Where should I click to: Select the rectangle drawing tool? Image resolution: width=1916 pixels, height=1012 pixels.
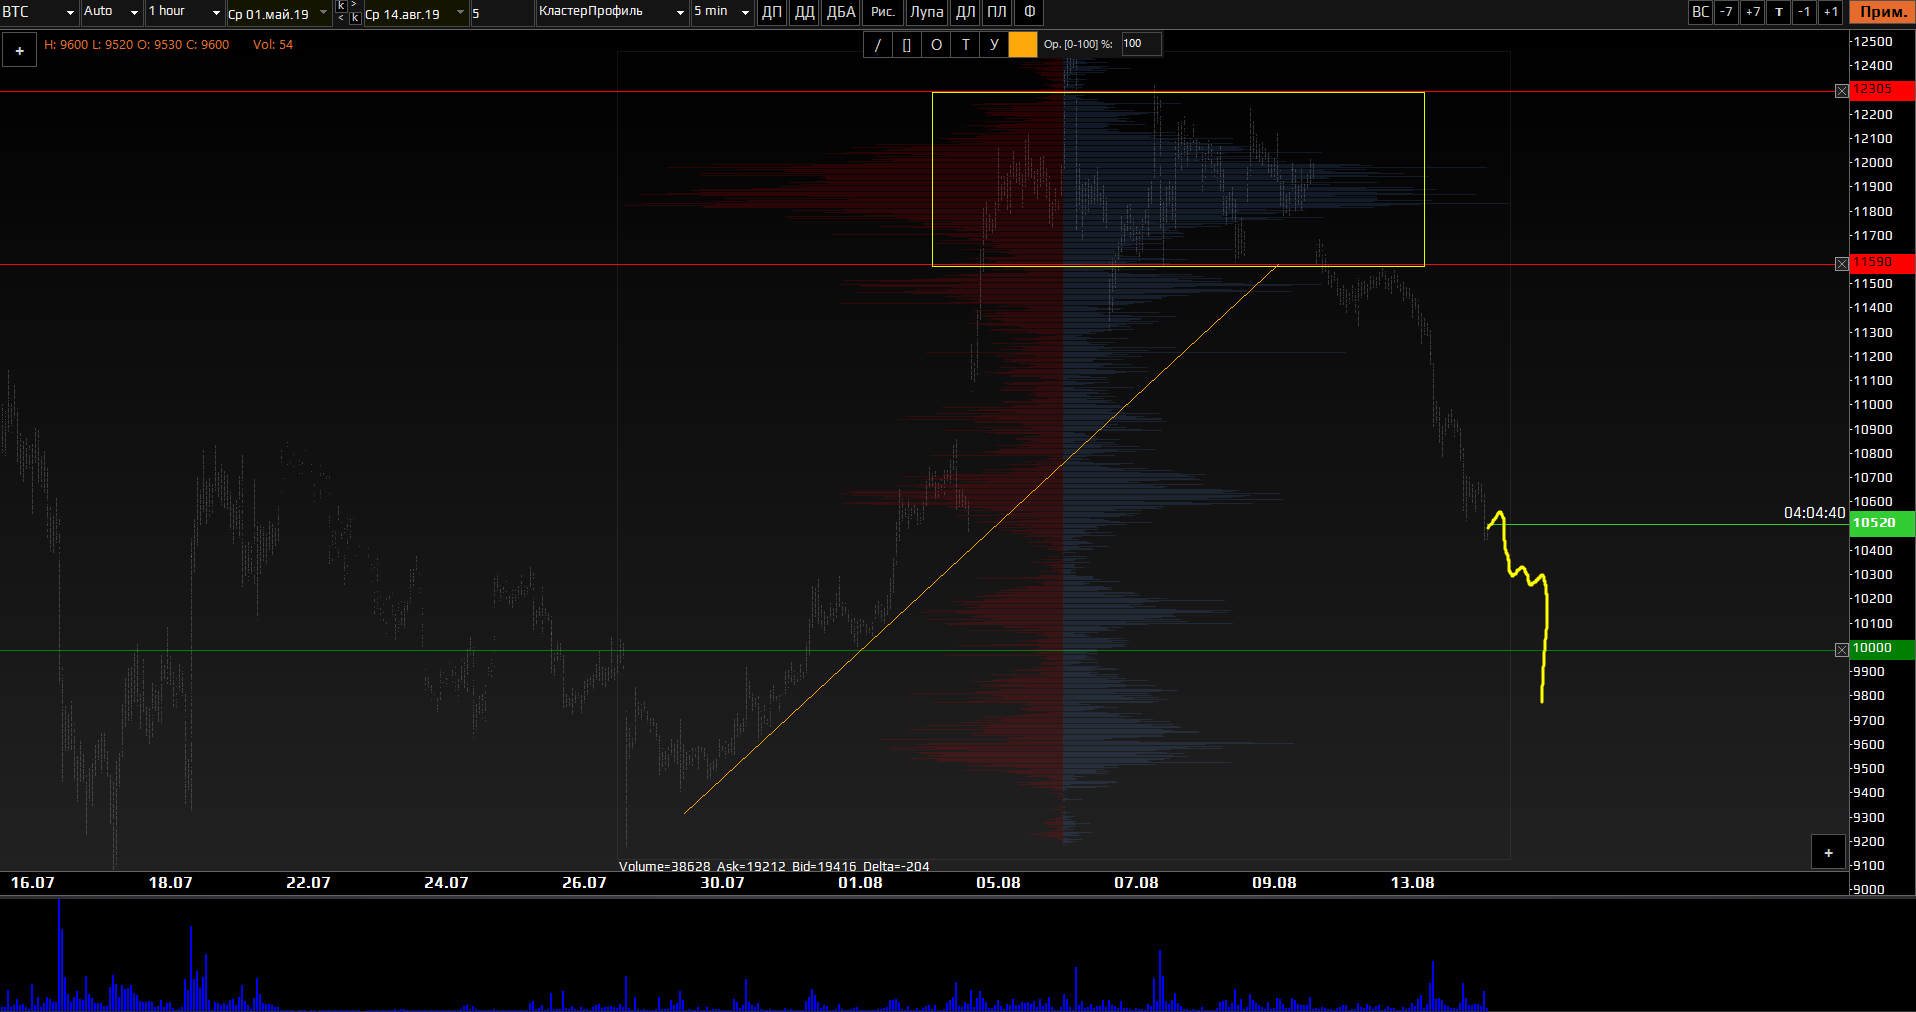(x=906, y=45)
